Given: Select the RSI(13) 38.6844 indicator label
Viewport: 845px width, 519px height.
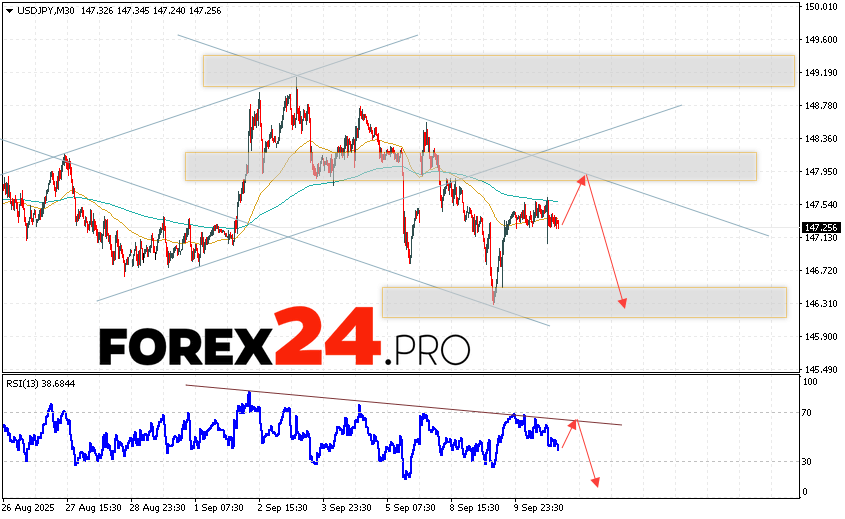Looking at the screenshot, I should pos(40,384).
